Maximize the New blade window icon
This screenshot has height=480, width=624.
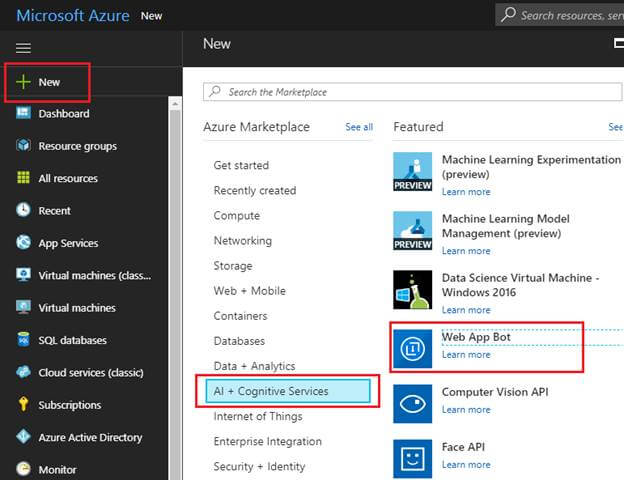coord(619,43)
